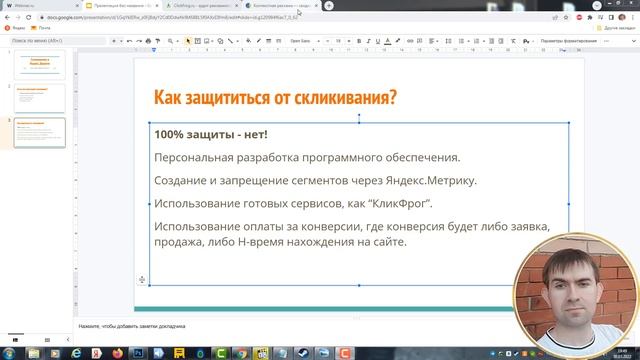This screenshot has height=360, width=640.
Task: Launch Firefox from taskbar
Action: (118, 353)
